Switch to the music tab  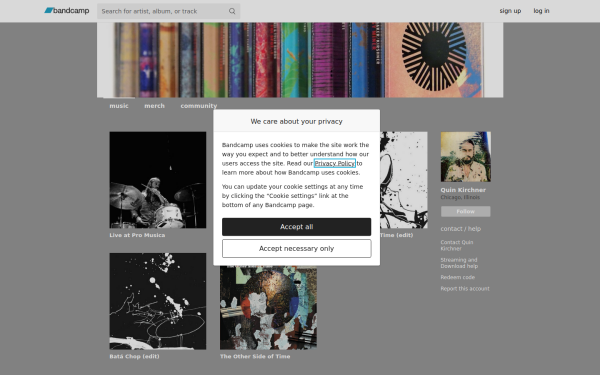click(119, 106)
